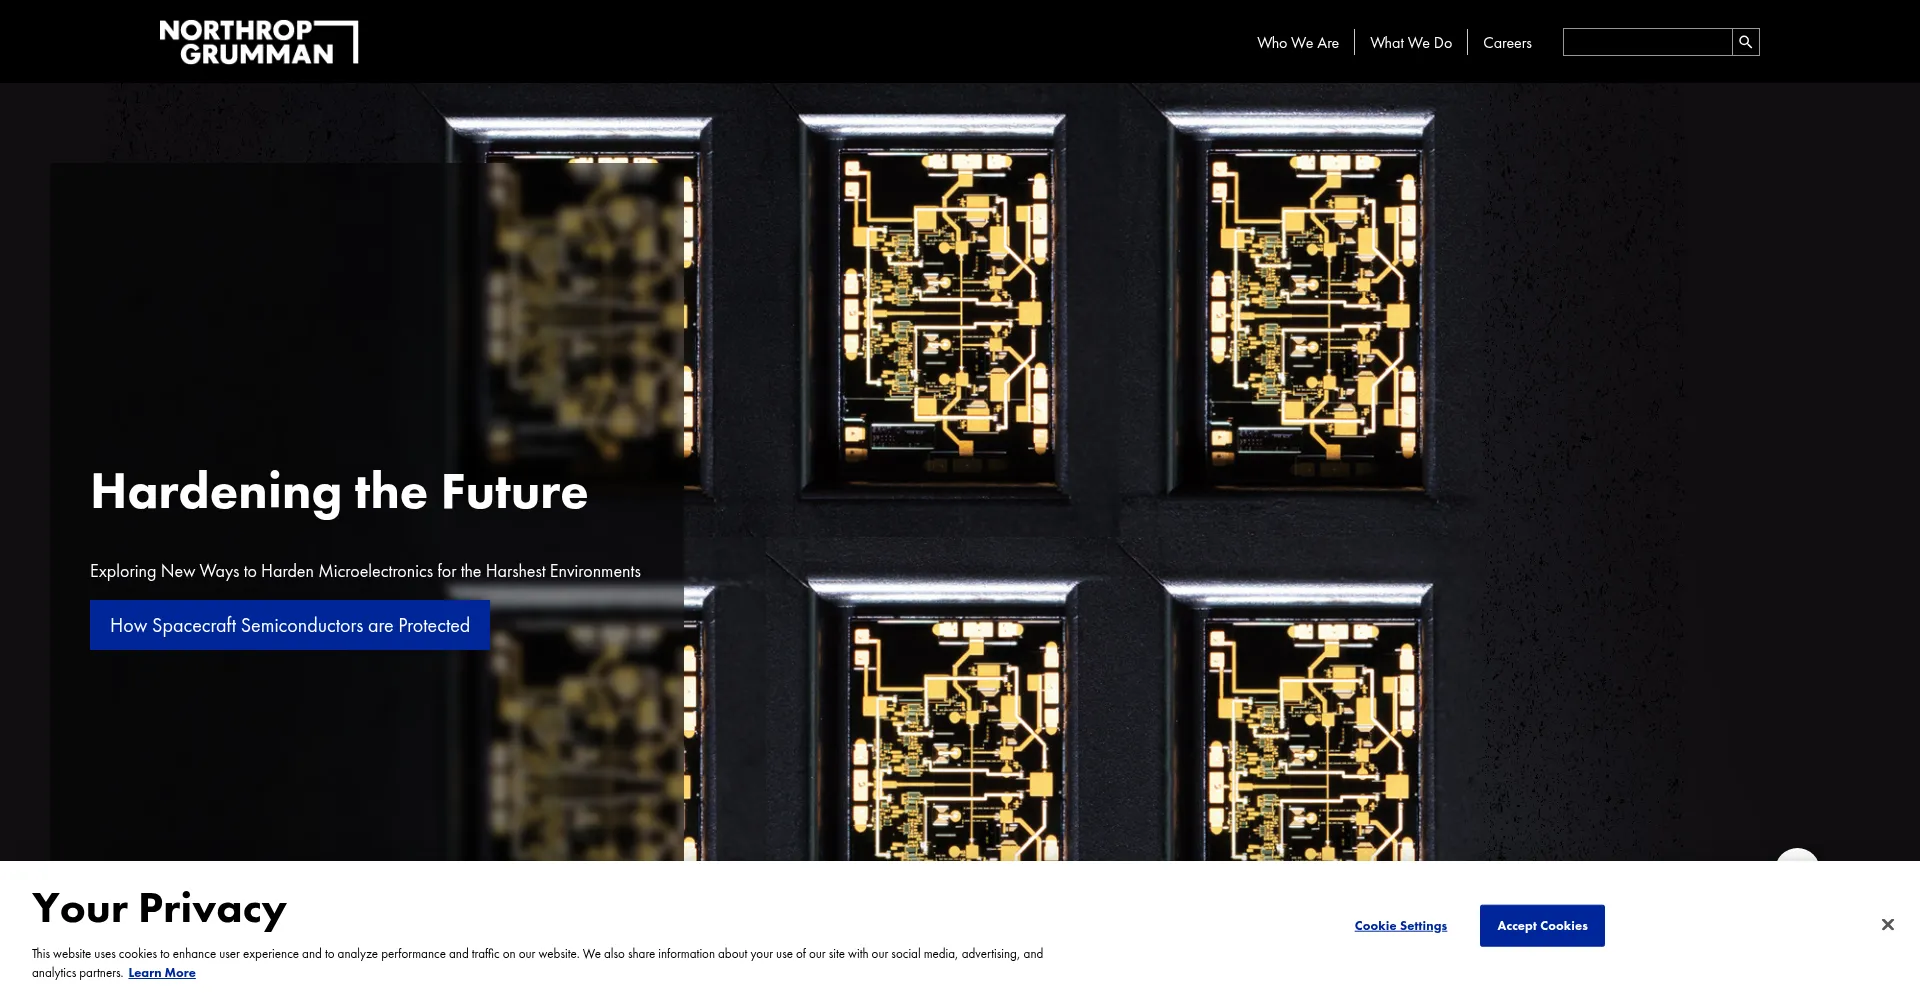
Task: Expand the Who We Are navigation dropdown
Action: coord(1297,42)
